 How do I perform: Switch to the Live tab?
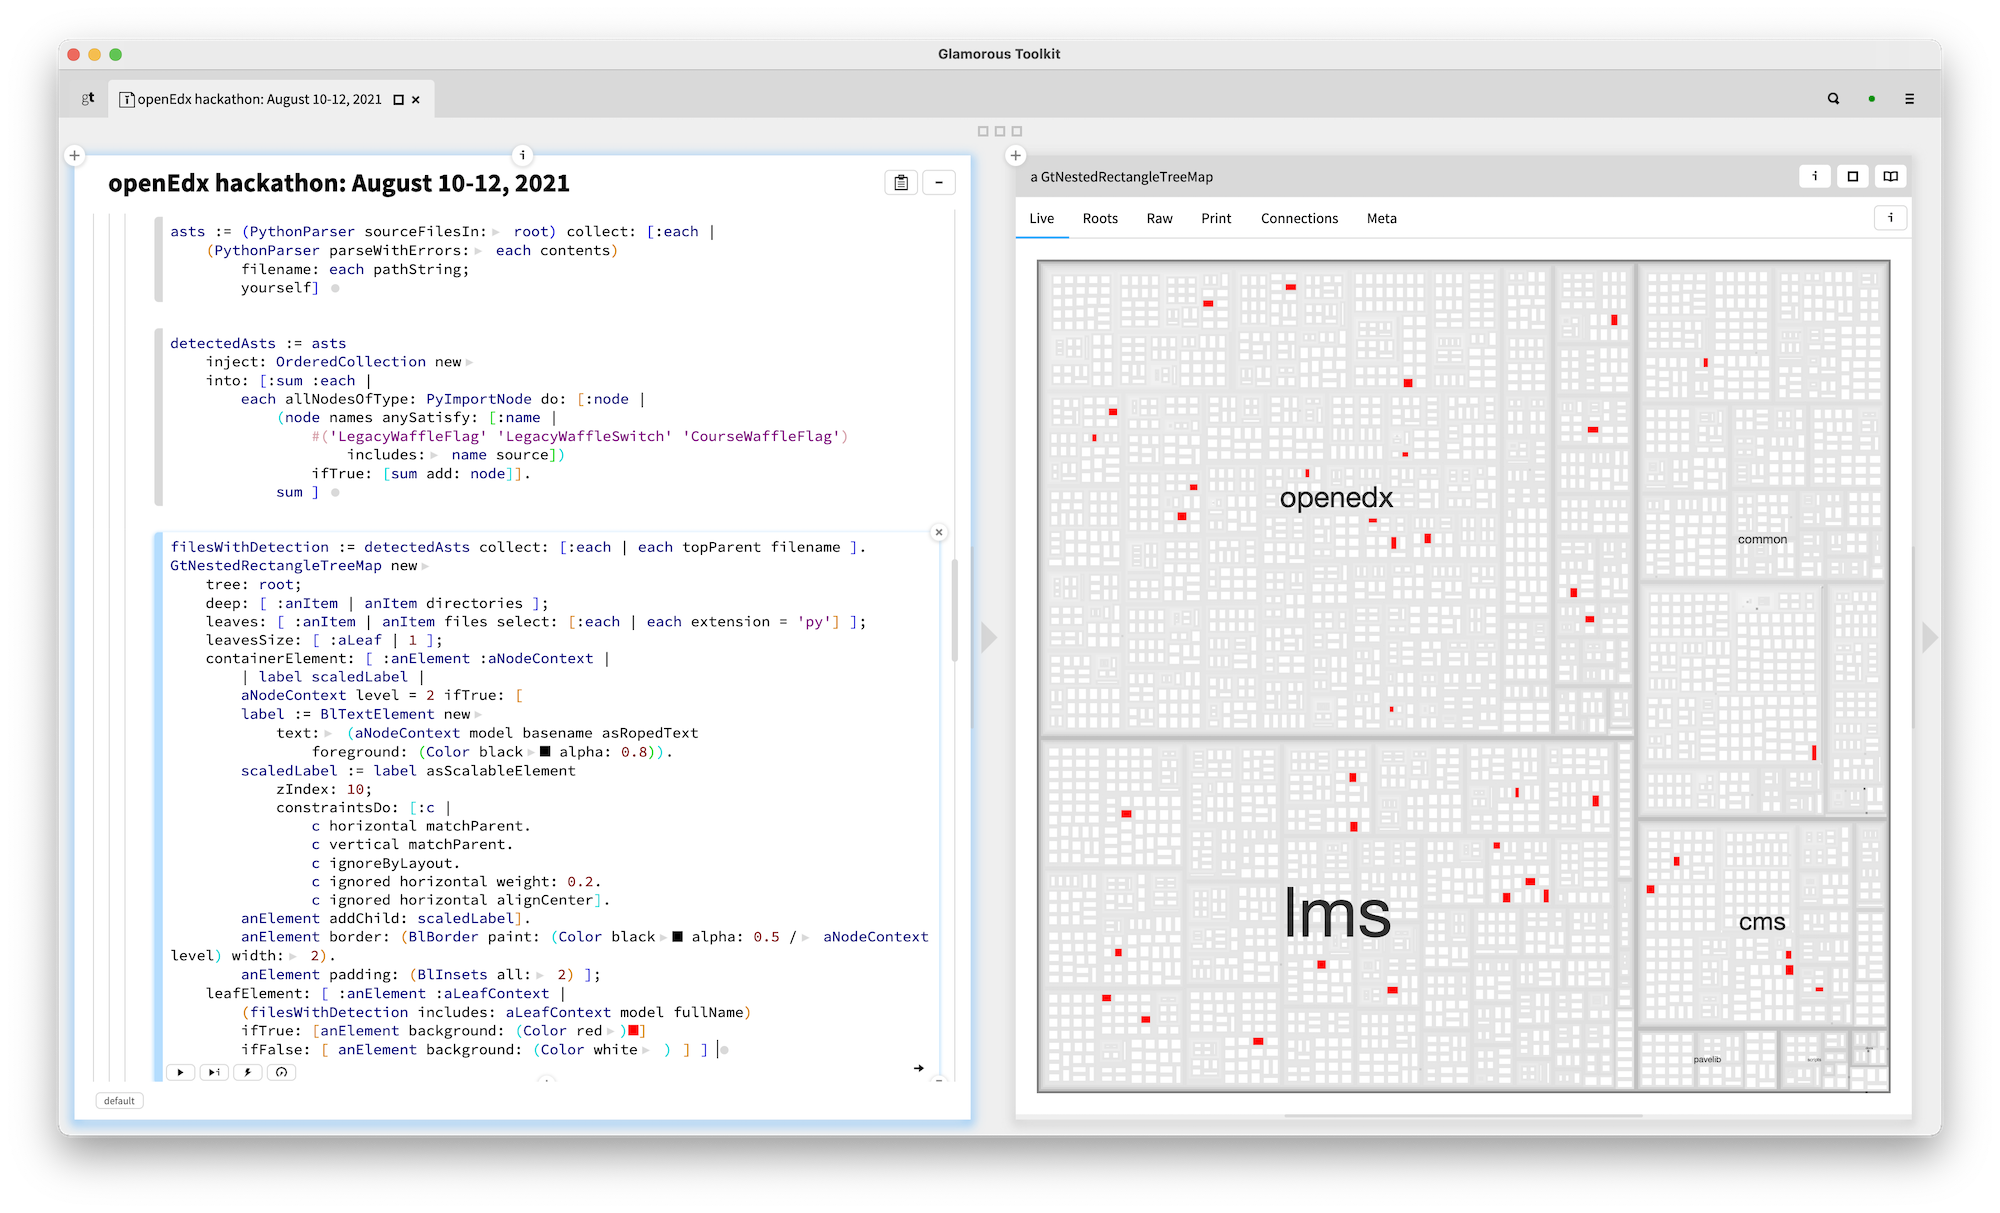[1042, 218]
